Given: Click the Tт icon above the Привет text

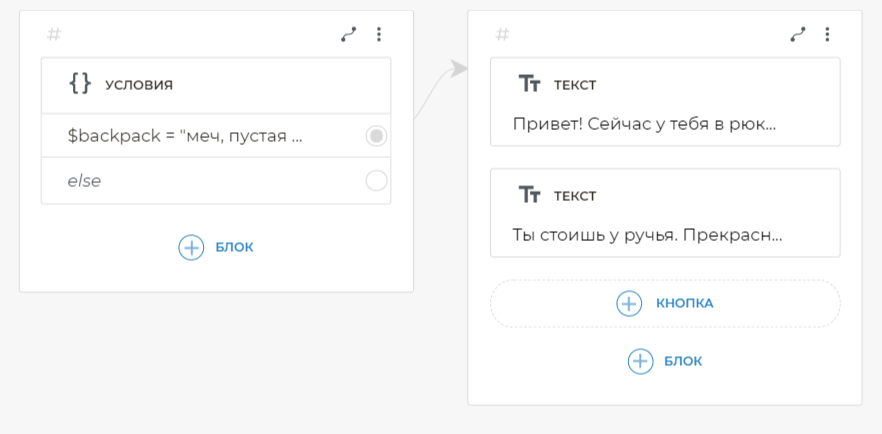Looking at the screenshot, I should tap(529, 84).
